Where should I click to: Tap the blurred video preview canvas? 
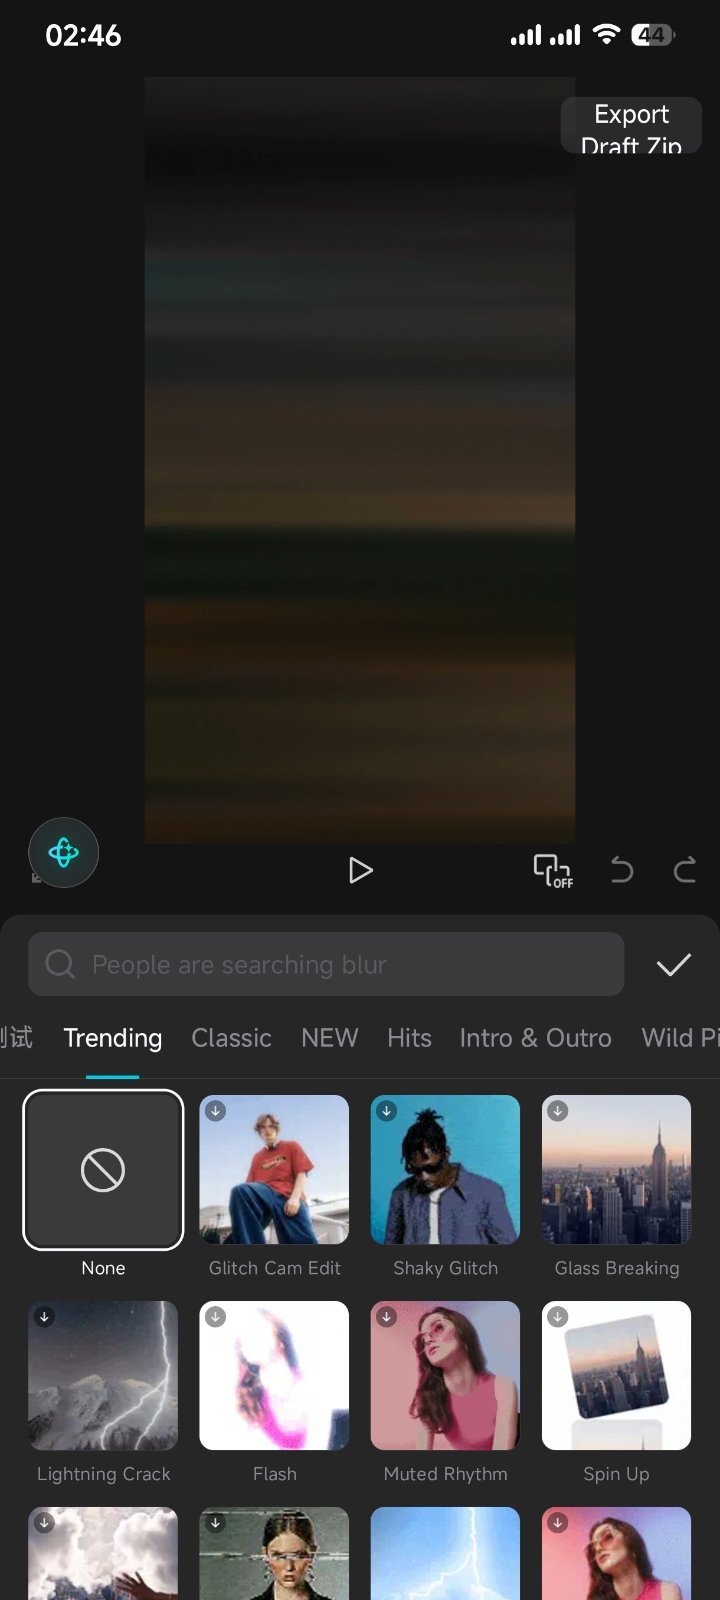click(x=360, y=460)
